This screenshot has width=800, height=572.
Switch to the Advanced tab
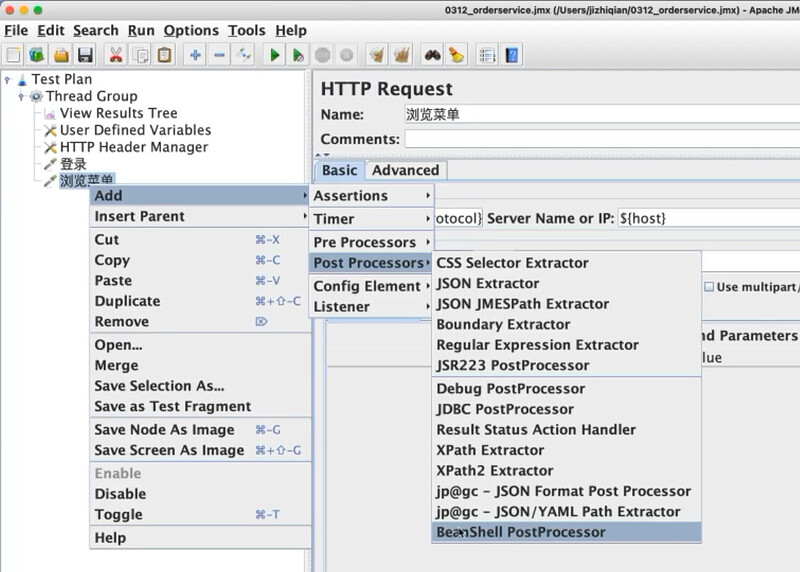[x=406, y=170]
